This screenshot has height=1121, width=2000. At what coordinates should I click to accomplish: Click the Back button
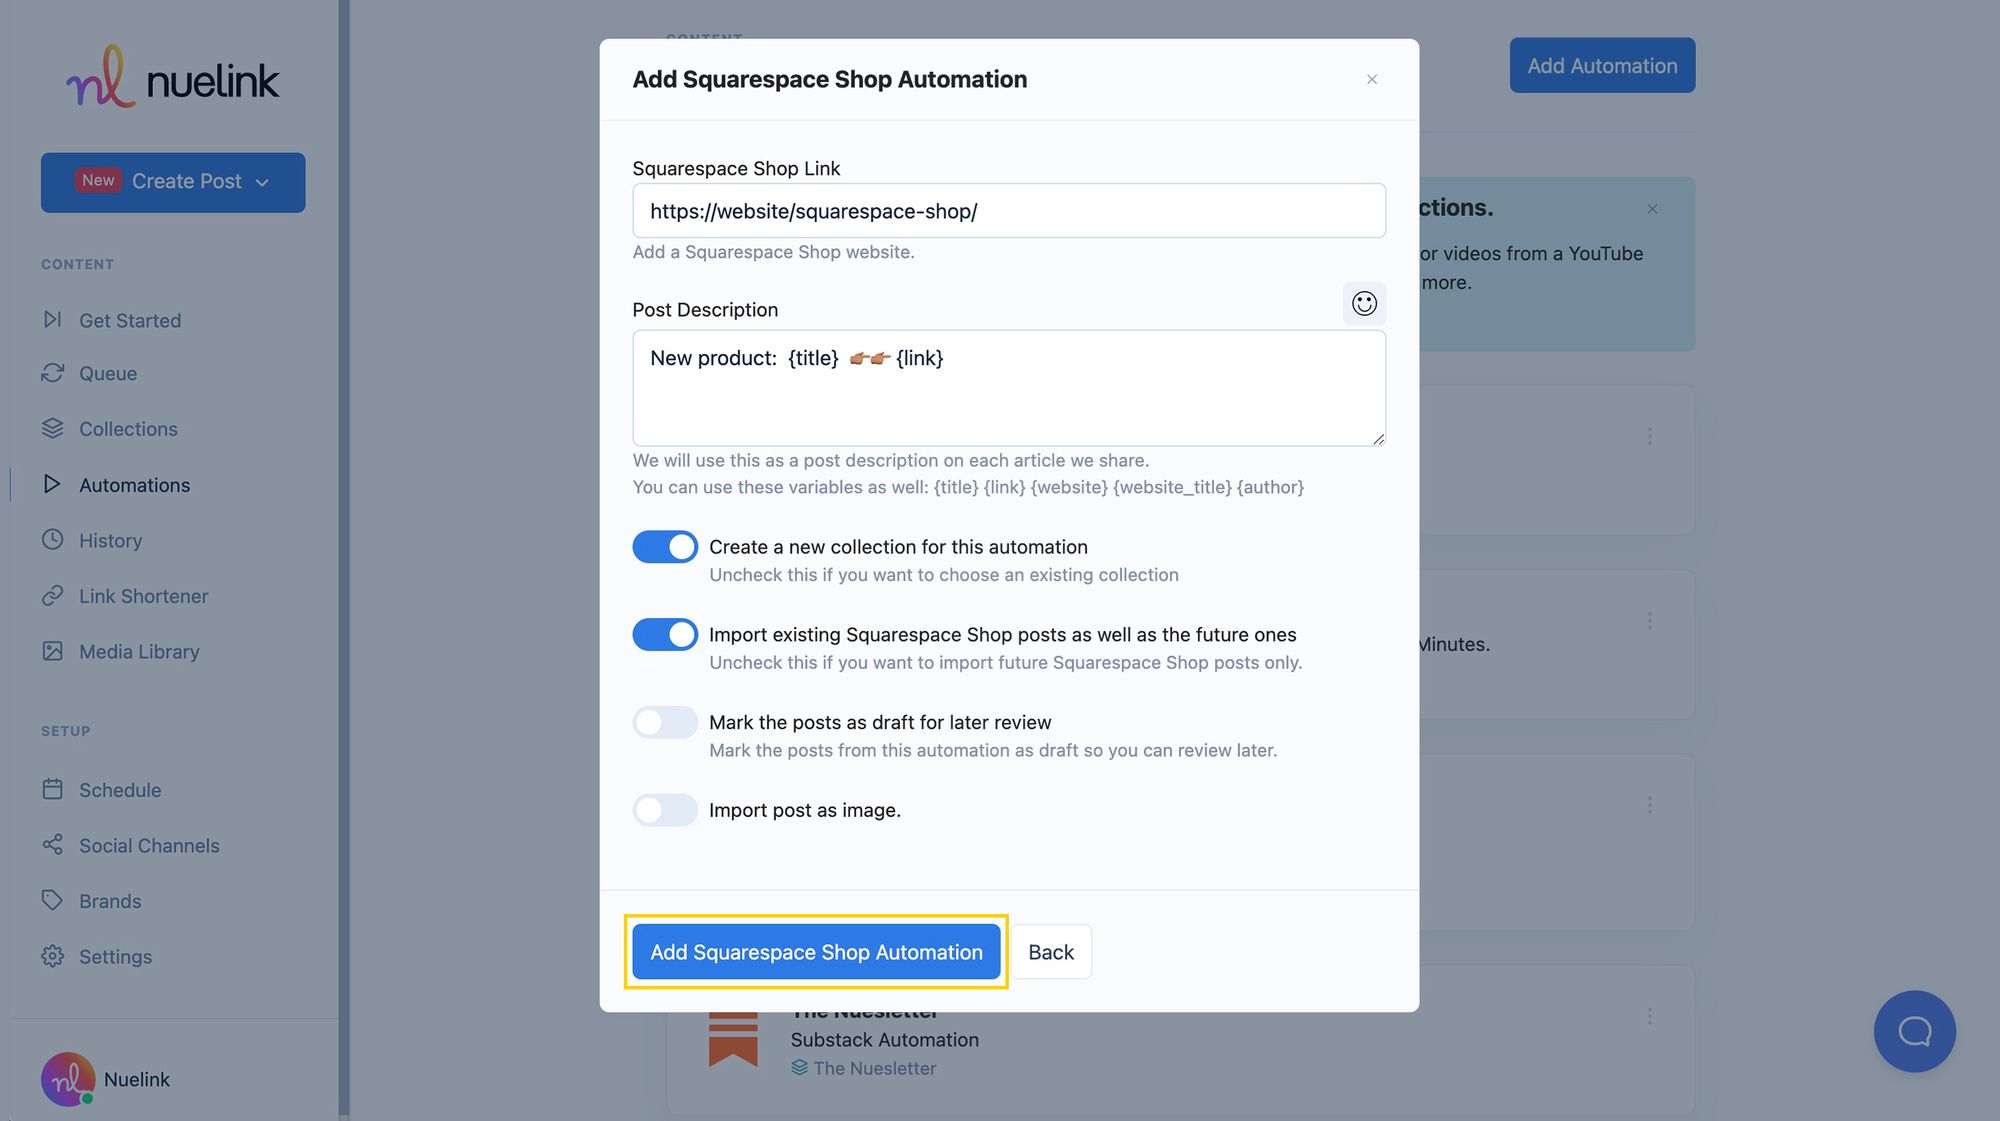tap(1051, 951)
